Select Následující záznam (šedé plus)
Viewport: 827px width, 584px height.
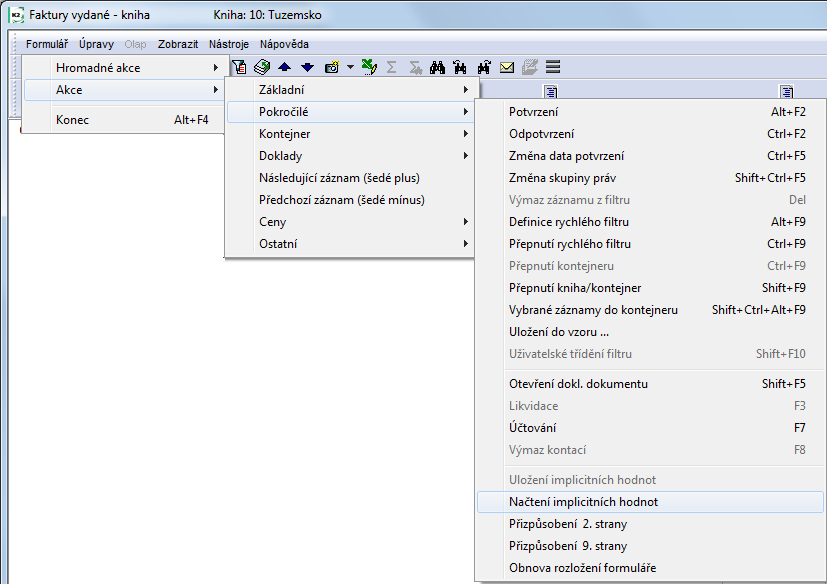tap(351, 178)
